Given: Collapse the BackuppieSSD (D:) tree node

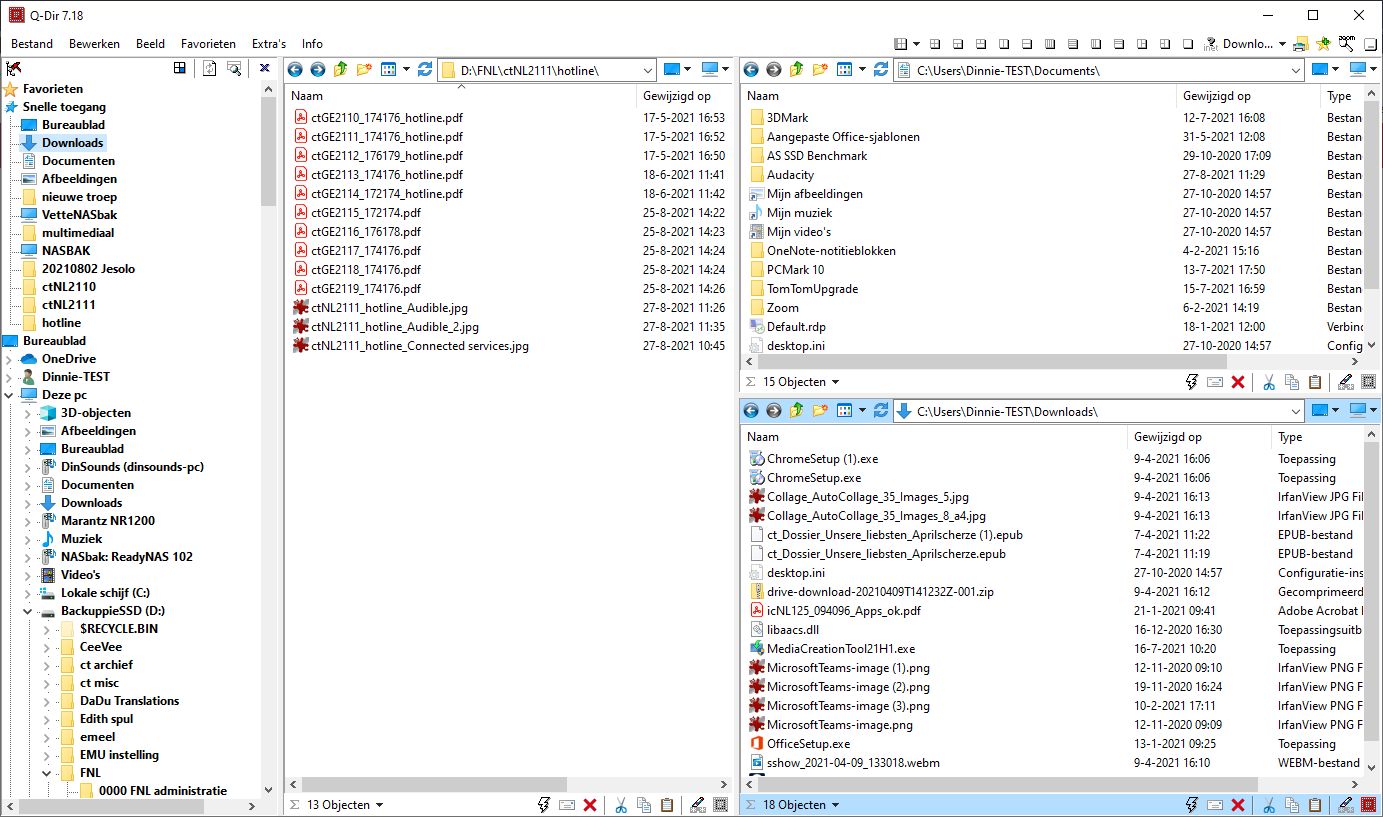Looking at the screenshot, I should point(28,611).
